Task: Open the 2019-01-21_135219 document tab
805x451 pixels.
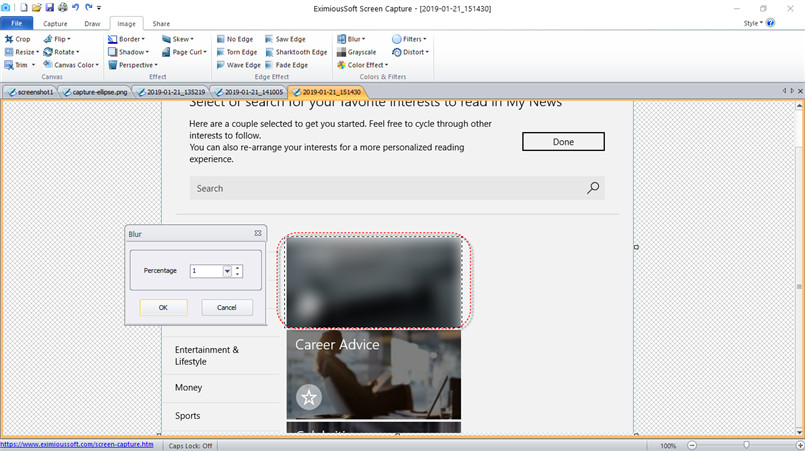Action: [171, 92]
